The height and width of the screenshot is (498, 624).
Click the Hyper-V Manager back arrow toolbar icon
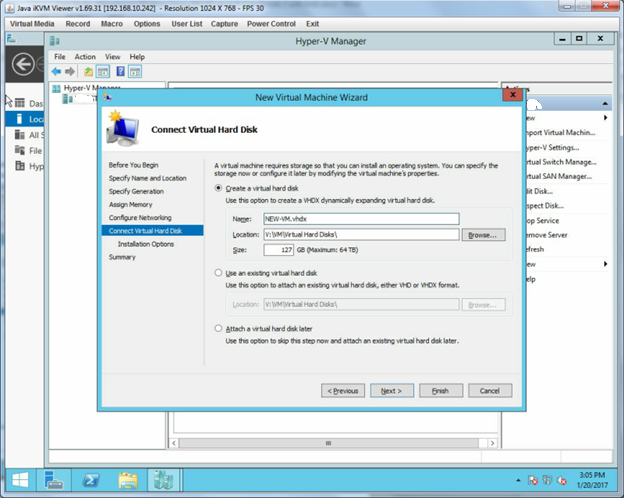pos(56,72)
